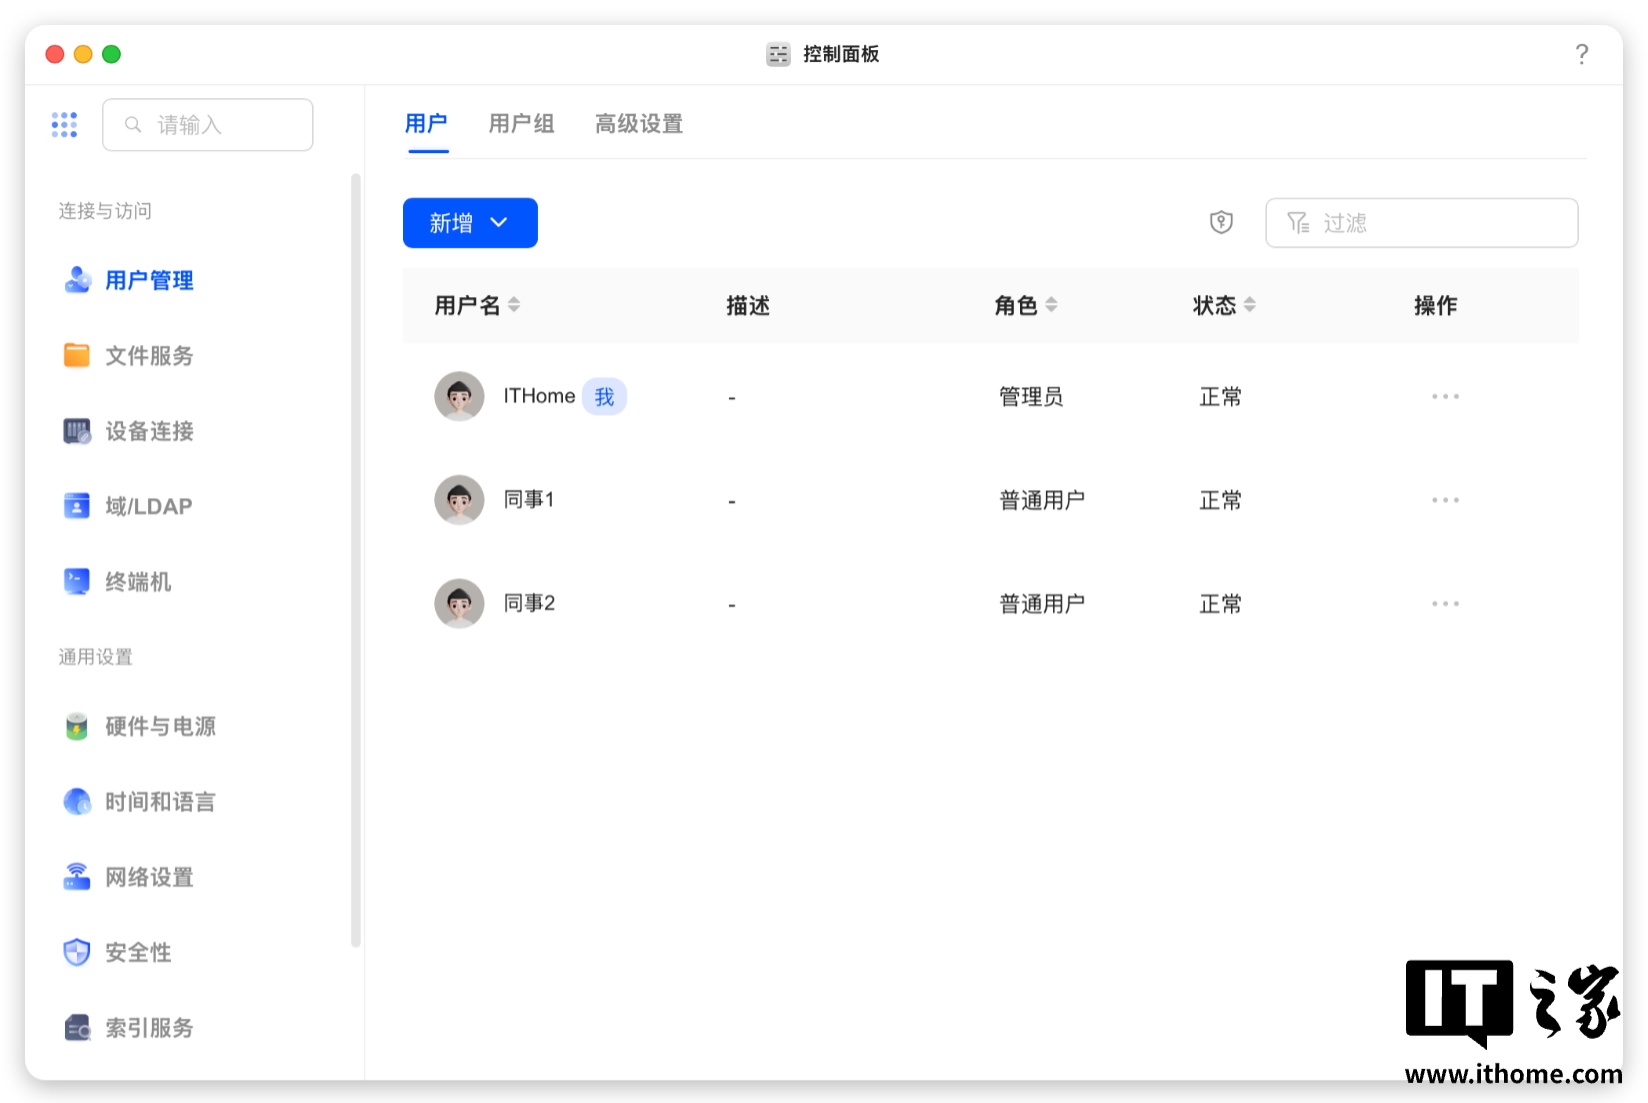Viewport: 1648px width, 1103px height.
Task: Expand the 新增 dropdown button
Action: click(x=470, y=223)
